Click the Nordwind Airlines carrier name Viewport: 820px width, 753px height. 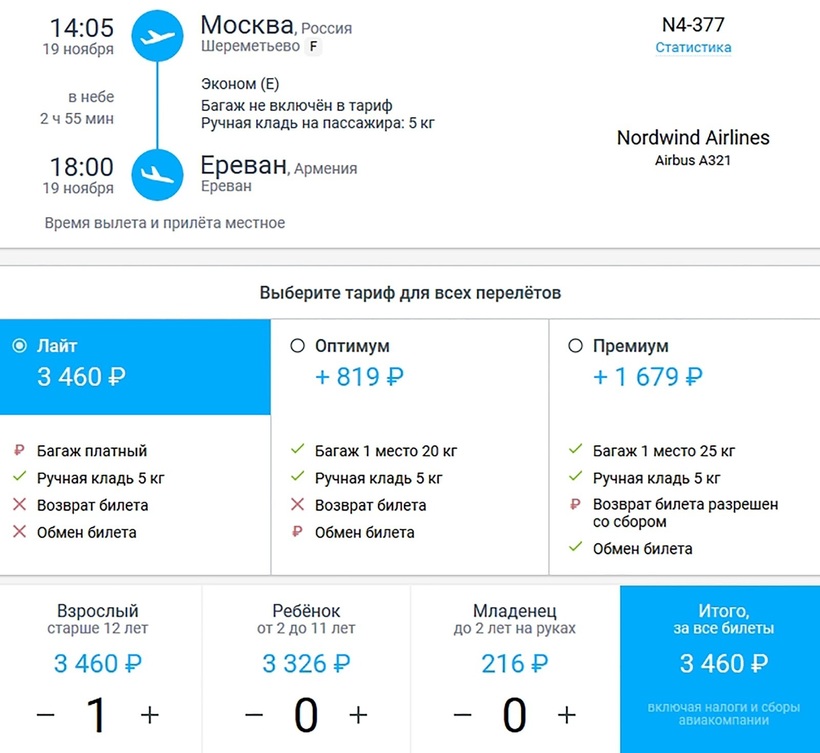click(693, 138)
